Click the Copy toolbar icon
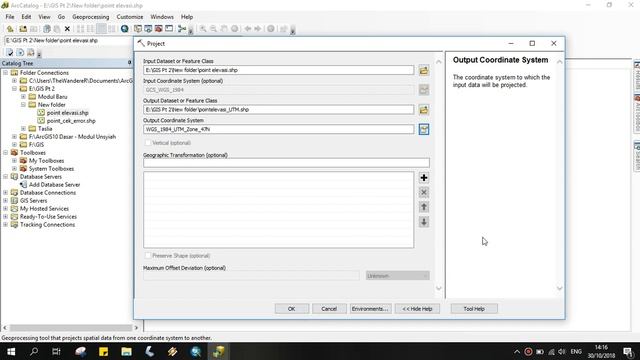 pyautogui.click(x=47, y=29)
